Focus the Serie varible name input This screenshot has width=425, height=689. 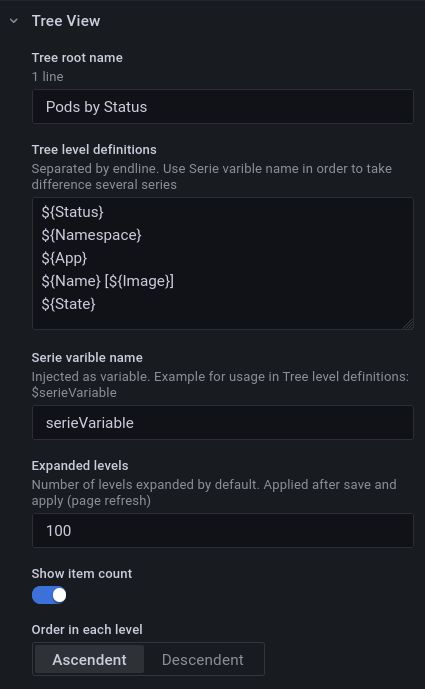[x=222, y=423]
